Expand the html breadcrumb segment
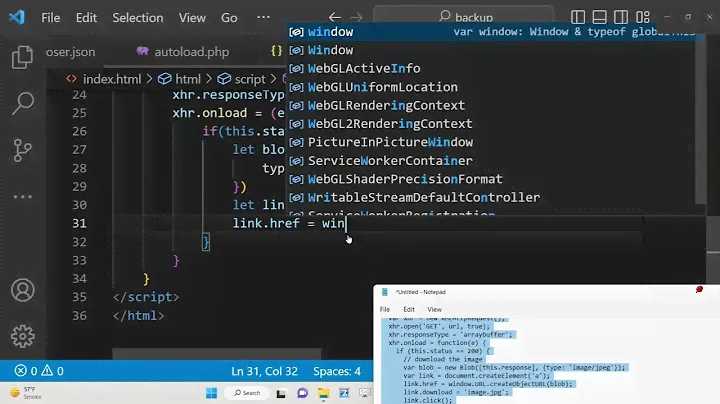Screen dimensions: 720x404 pos(188,79)
